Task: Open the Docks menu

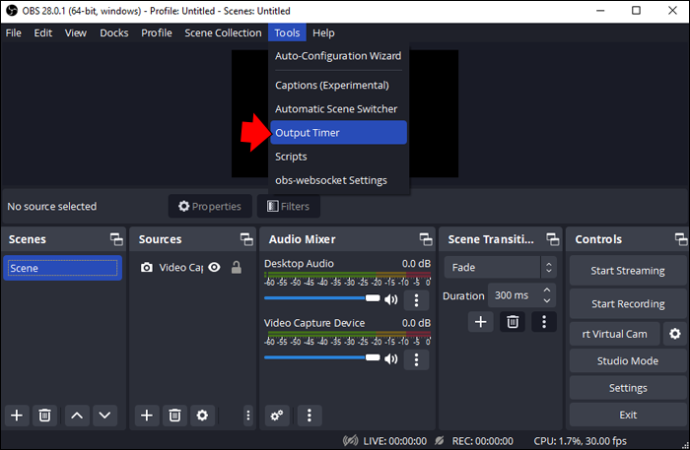Action: point(114,33)
